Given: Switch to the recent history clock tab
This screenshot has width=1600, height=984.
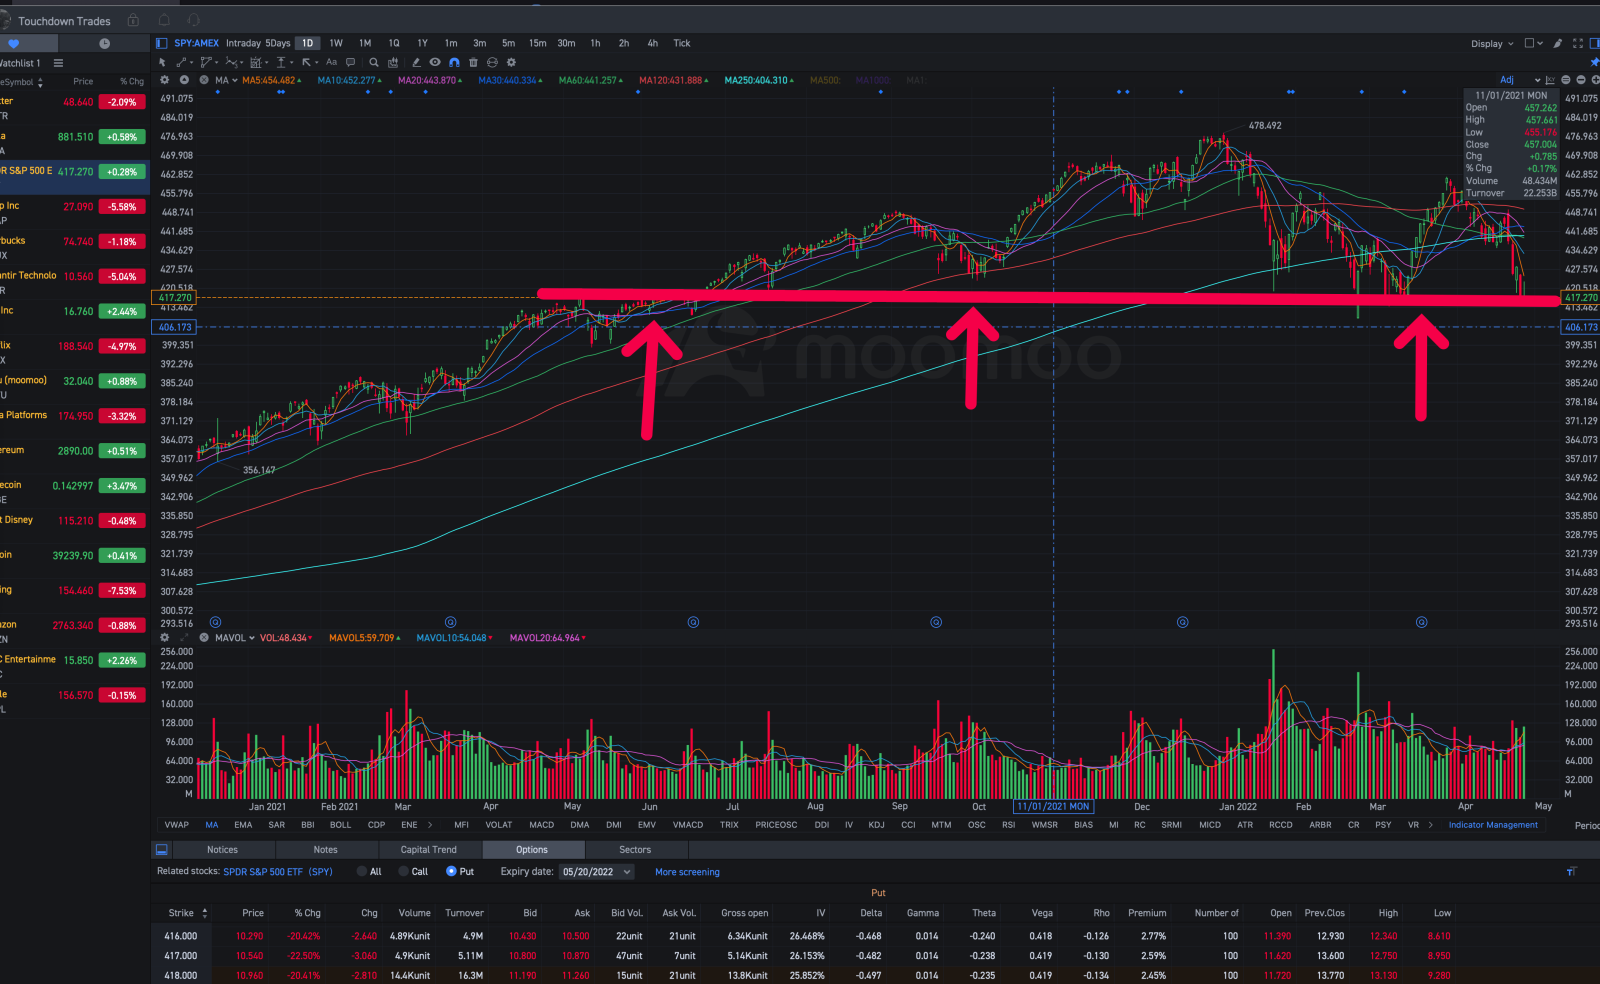Looking at the screenshot, I should pyautogui.click(x=104, y=44).
